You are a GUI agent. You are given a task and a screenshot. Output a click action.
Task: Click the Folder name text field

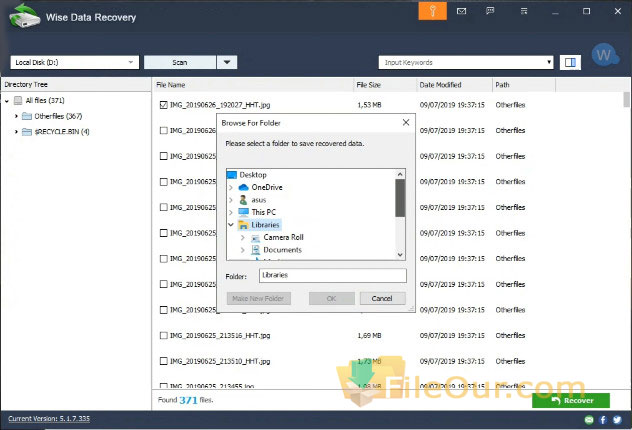tap(333, 275)
